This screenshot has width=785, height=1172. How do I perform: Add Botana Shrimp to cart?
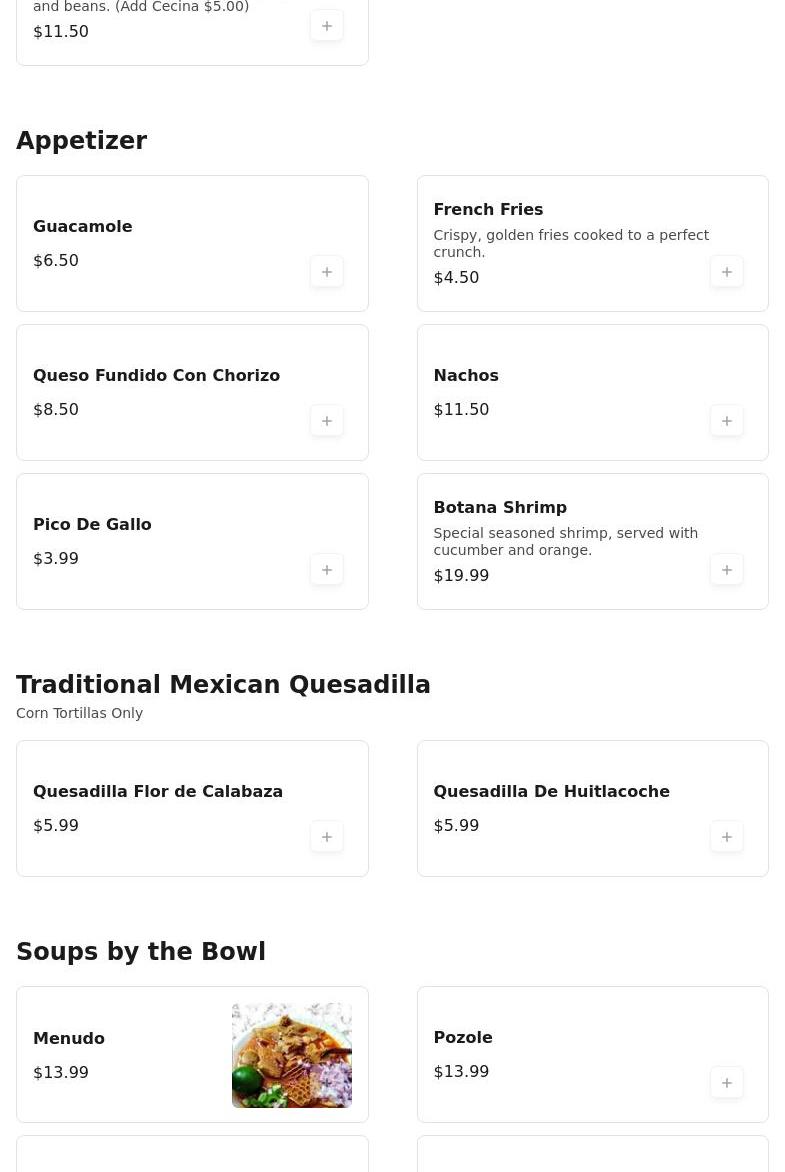pos(727,570)
